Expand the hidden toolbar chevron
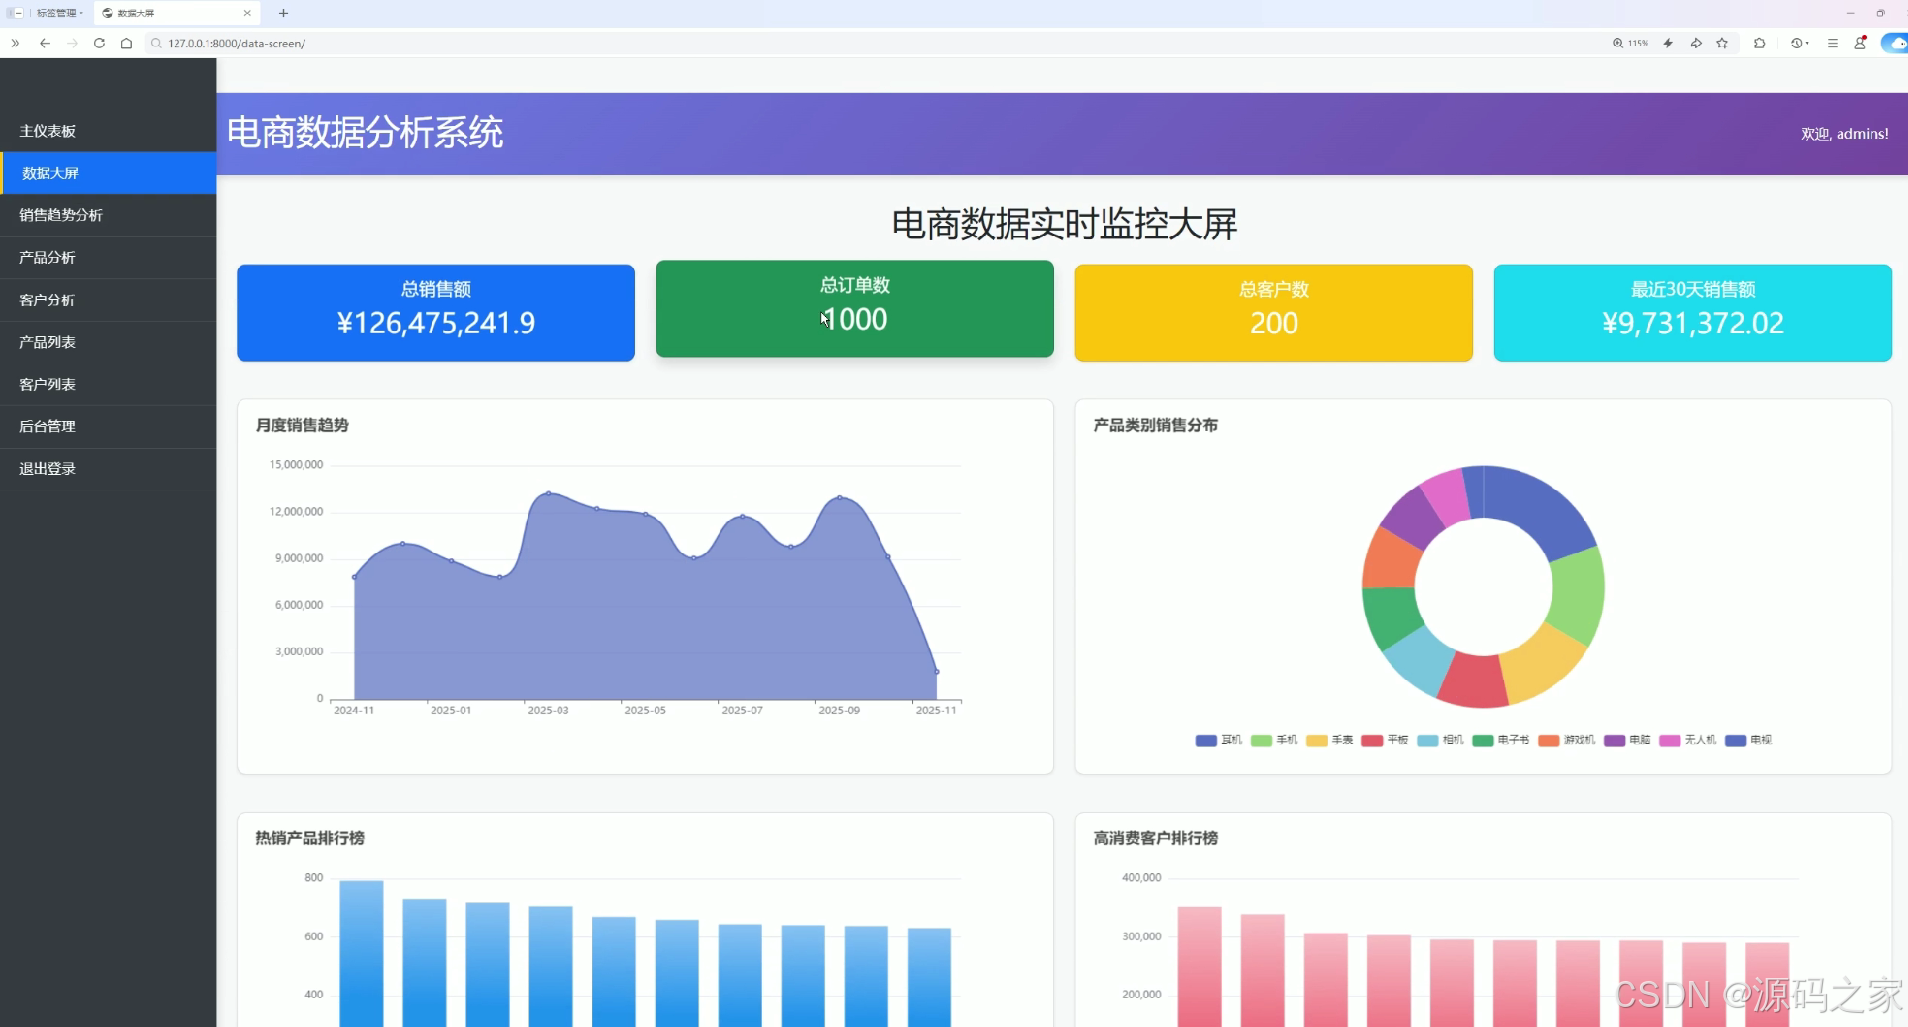1908x1027 pixels. (14, 43)
